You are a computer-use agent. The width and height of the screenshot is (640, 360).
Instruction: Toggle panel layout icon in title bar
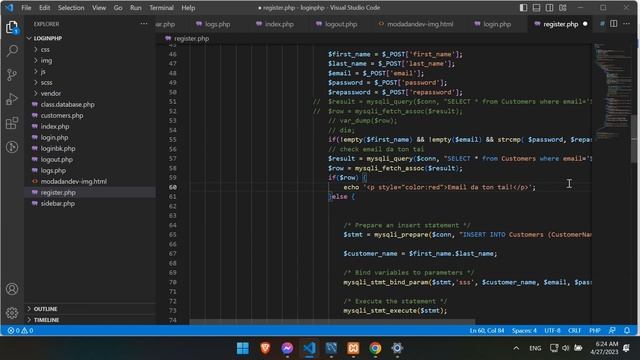coord(536,8)
